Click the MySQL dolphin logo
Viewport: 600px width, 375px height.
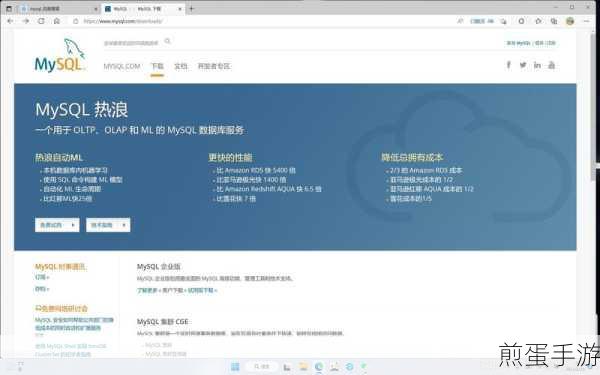click(x=60, y=55)
